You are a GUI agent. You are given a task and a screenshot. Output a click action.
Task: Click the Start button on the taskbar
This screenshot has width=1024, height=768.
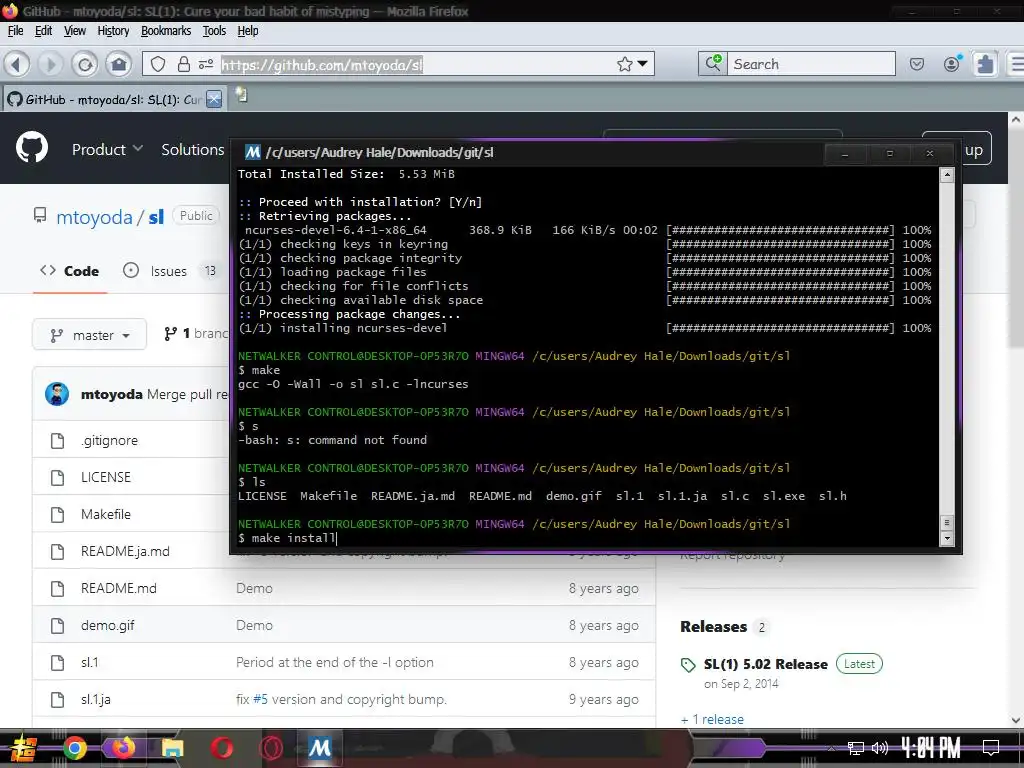[23, 748]
